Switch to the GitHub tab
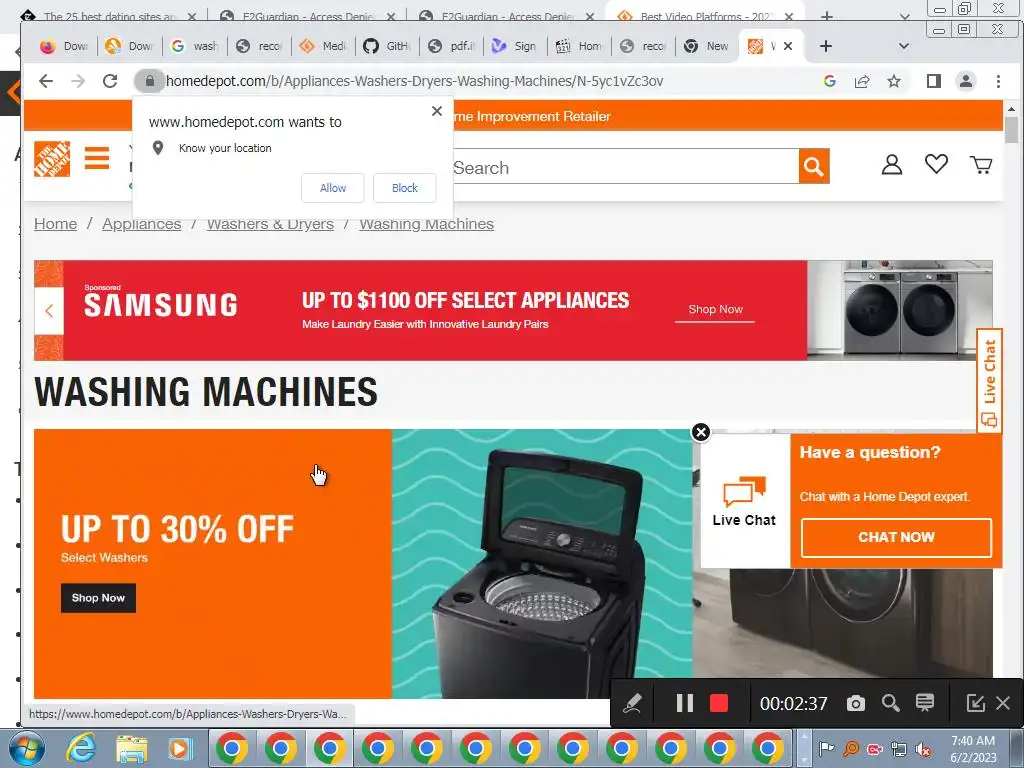 [x=387, y=46]
